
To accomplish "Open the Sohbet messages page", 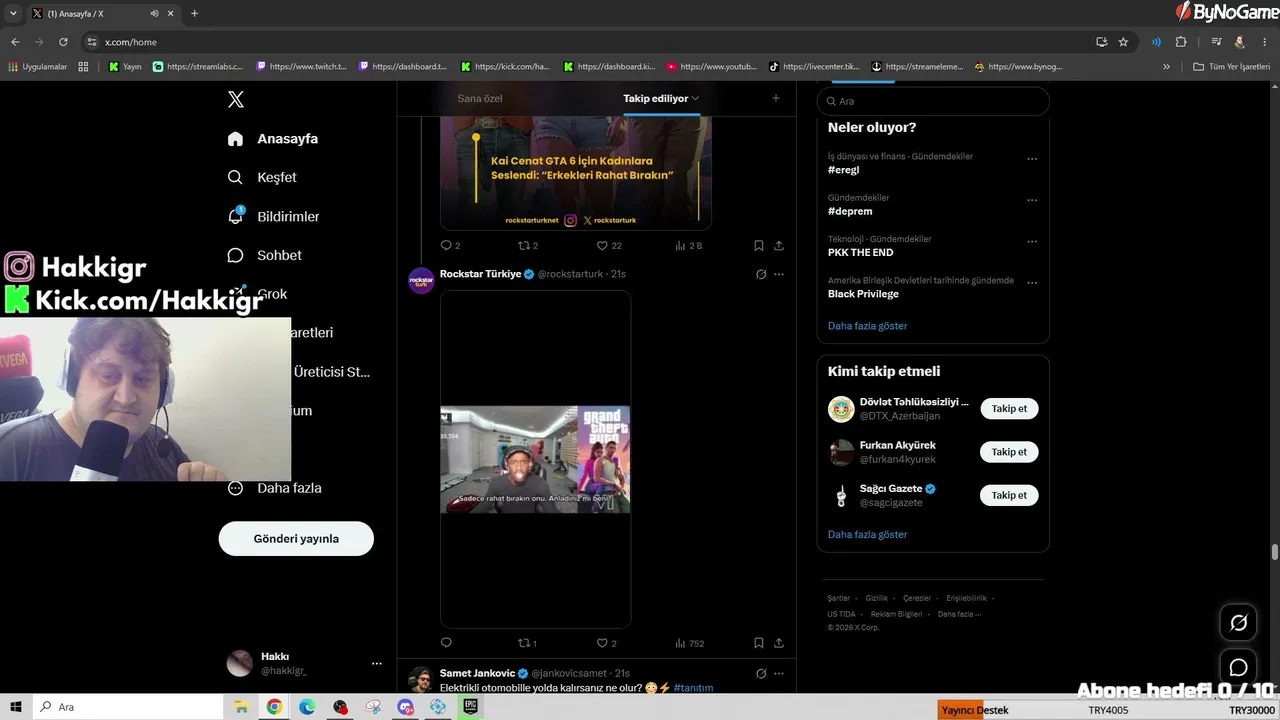I will (x=265, y=255).
